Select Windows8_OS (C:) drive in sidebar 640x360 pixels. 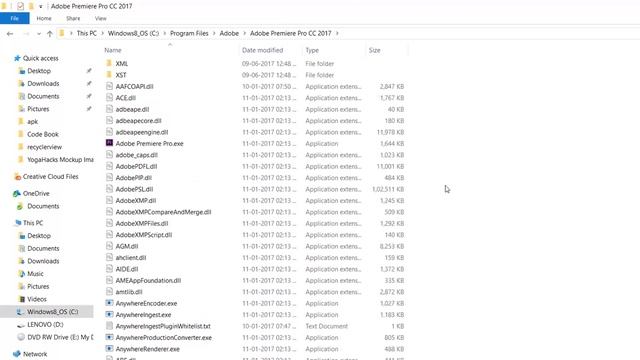[52, 312]
